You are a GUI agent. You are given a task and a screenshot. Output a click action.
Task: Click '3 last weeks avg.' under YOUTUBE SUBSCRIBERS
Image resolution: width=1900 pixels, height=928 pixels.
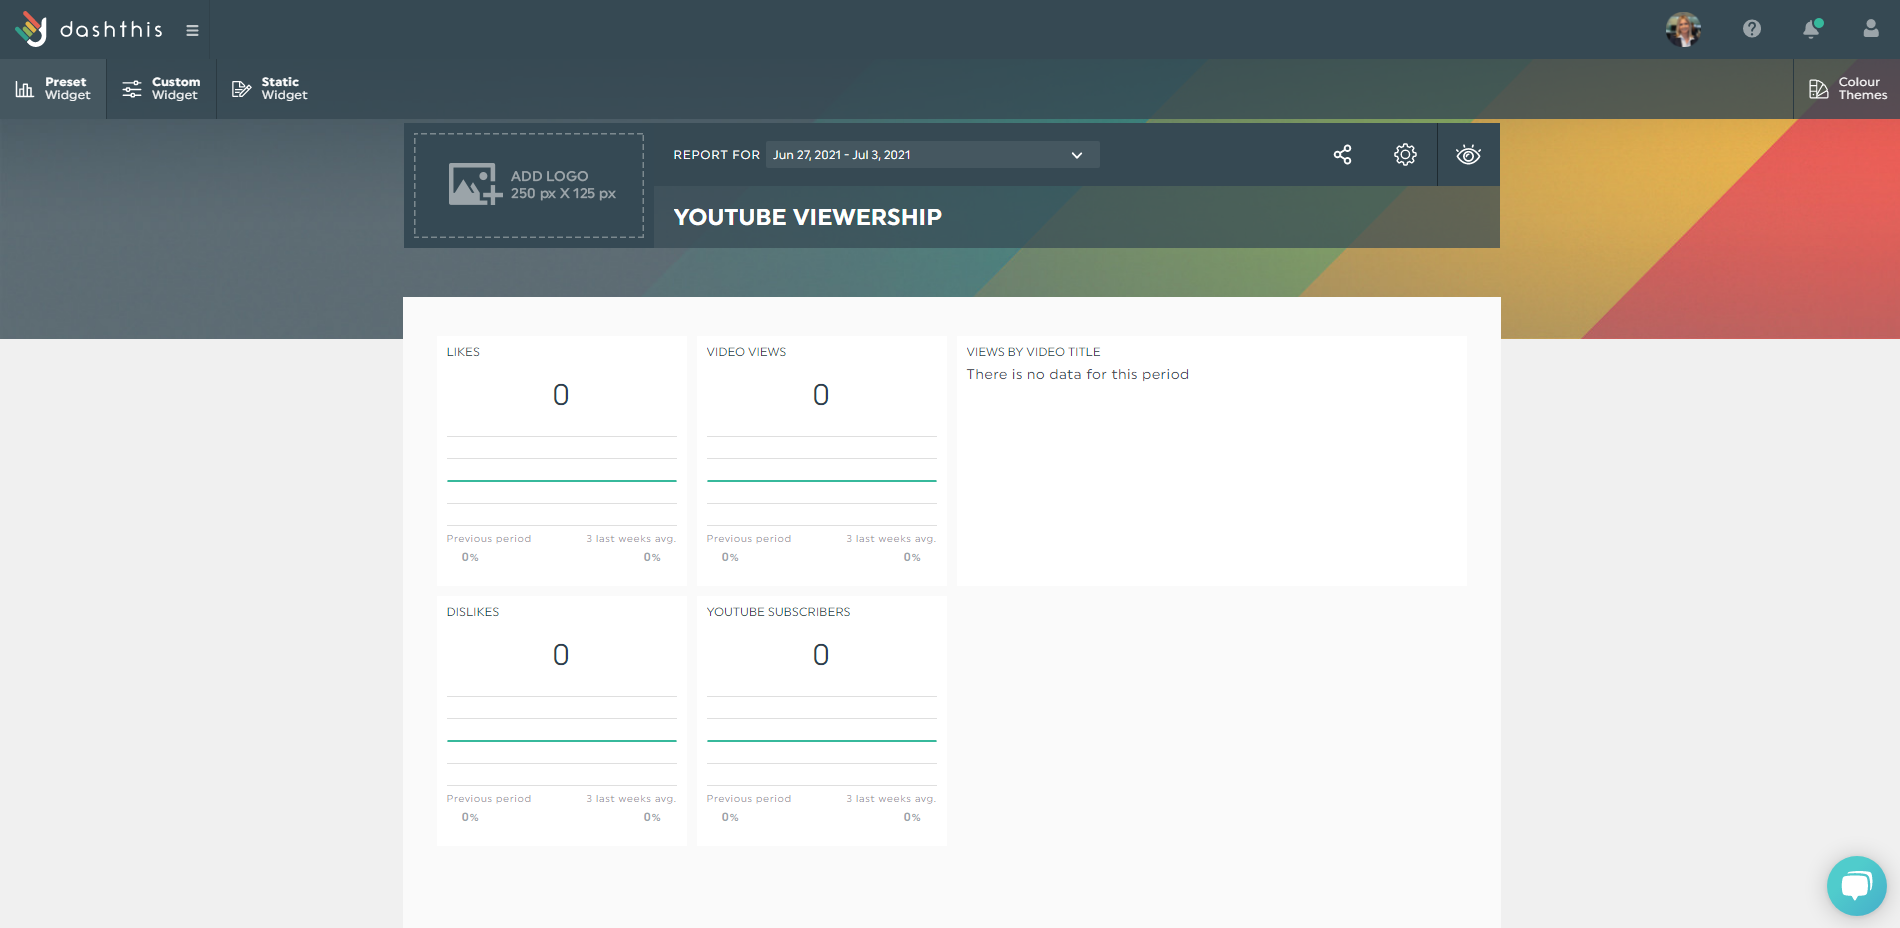coord(891,799)
